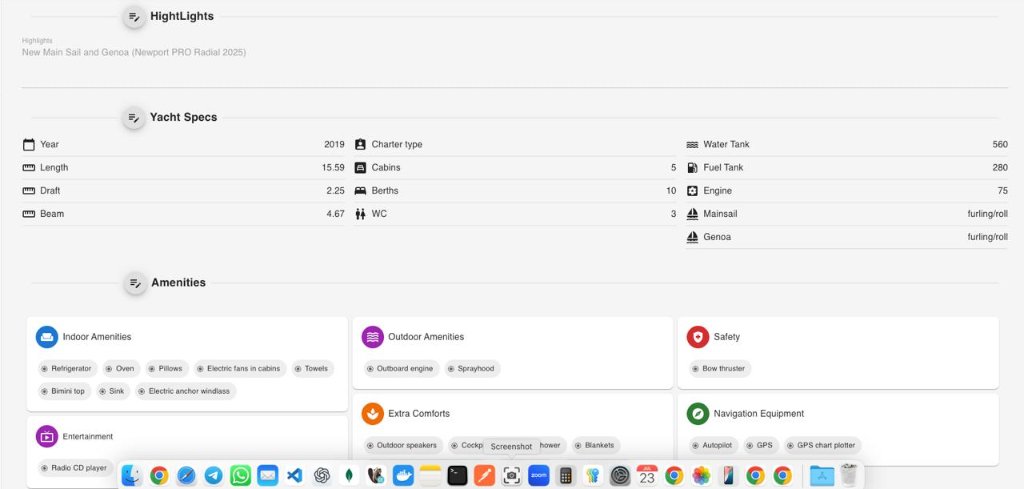Select the Bow thruster safety chip
The width and height of the screenshot is (1024, 489).
718,368
